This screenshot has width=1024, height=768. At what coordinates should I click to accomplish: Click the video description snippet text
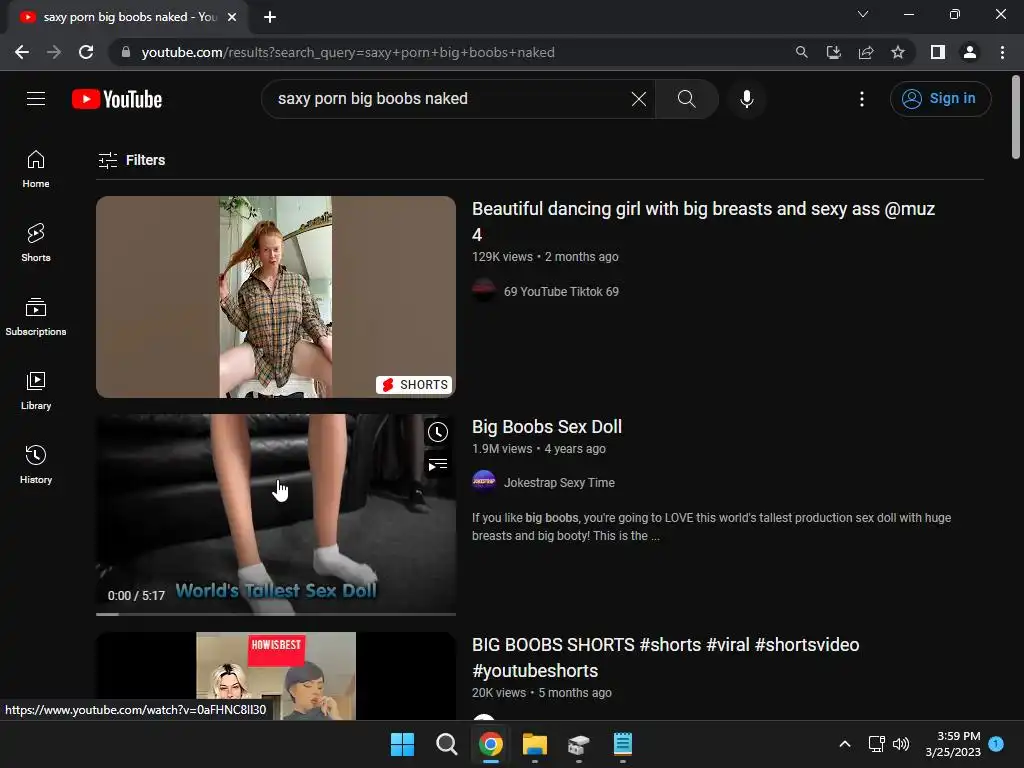[711, 526]
